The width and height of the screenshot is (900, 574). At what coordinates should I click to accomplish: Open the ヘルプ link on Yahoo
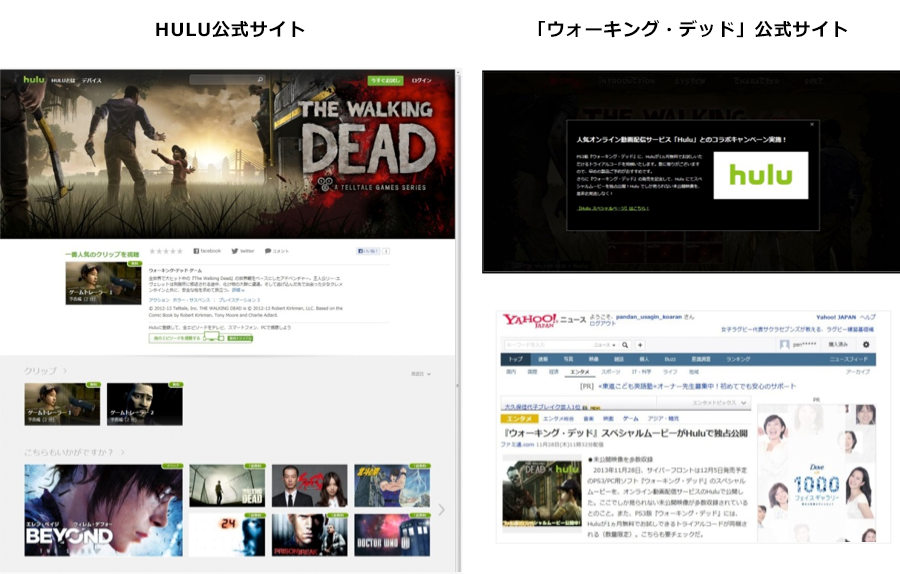867,317
